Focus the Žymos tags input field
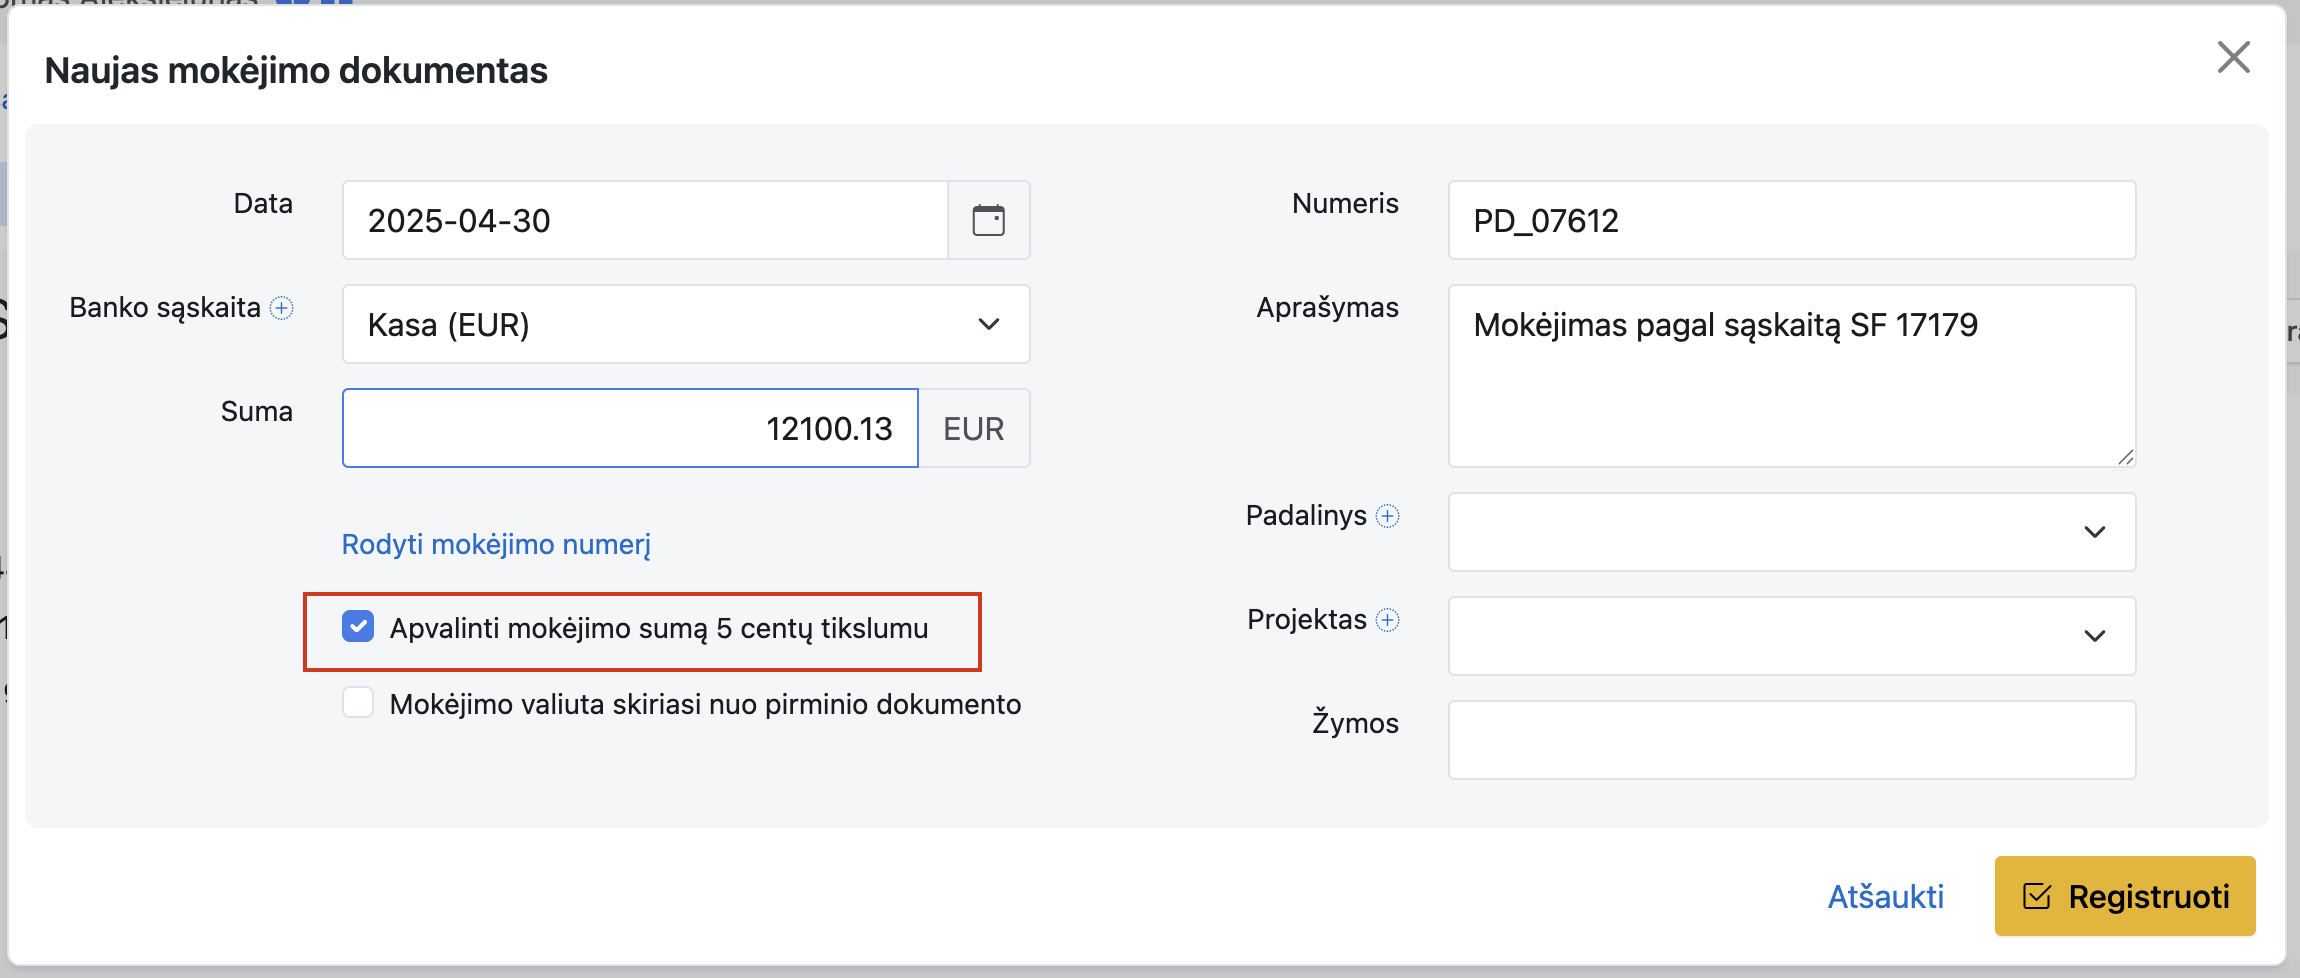Image resolution: width=2300 pixels, height=978 pixels. tap(1791, 740)
